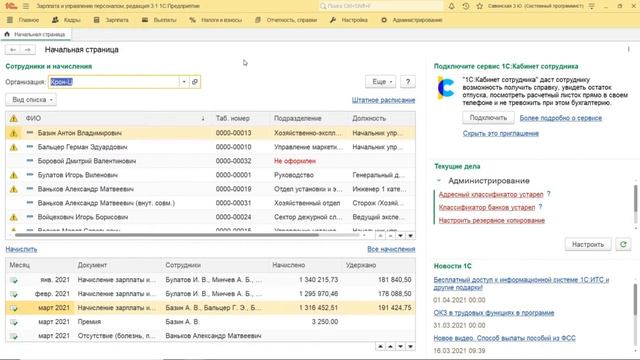
Task: Sort by ФИО column header
Action: 114,118
